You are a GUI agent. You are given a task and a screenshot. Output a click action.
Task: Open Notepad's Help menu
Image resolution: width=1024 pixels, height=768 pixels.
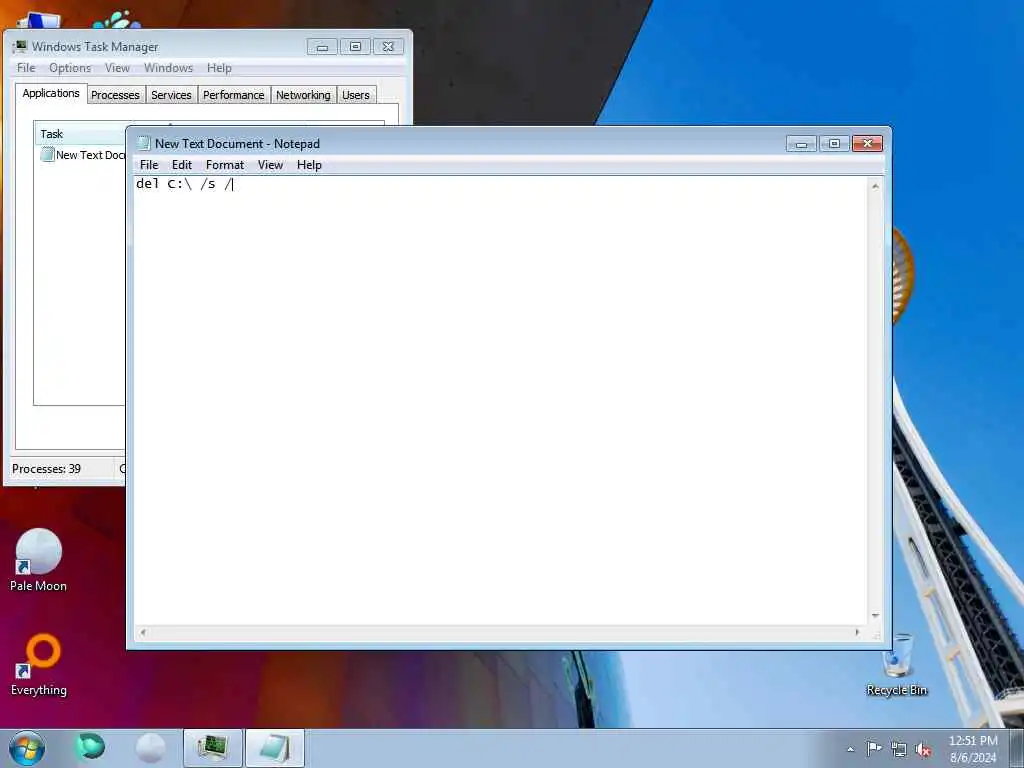tap(309, 165)
